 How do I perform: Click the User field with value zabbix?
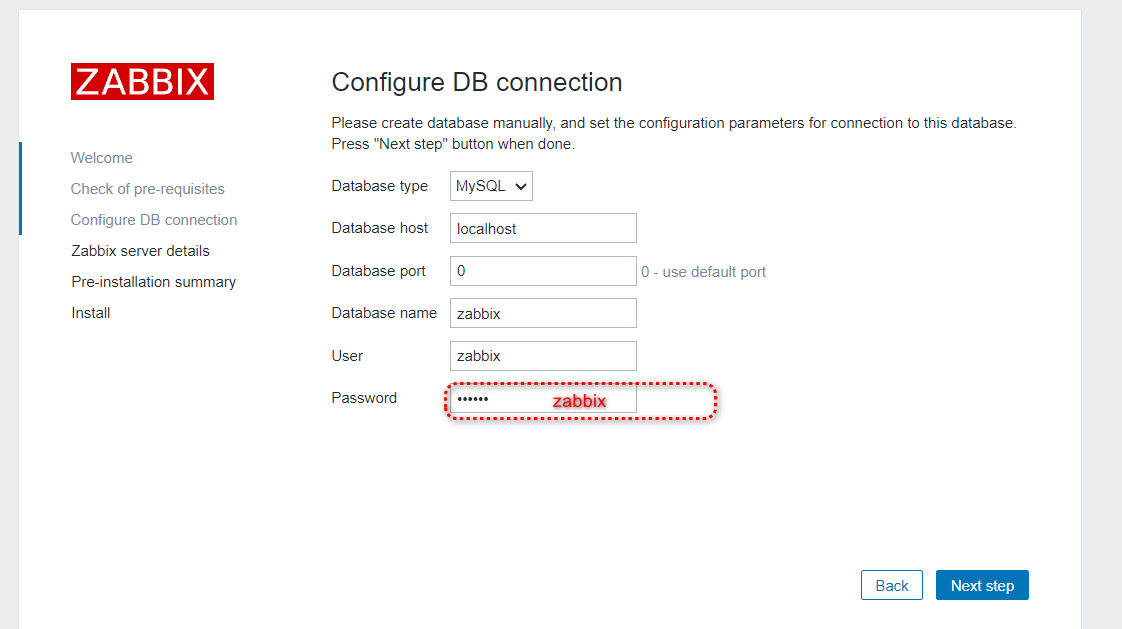543,355
